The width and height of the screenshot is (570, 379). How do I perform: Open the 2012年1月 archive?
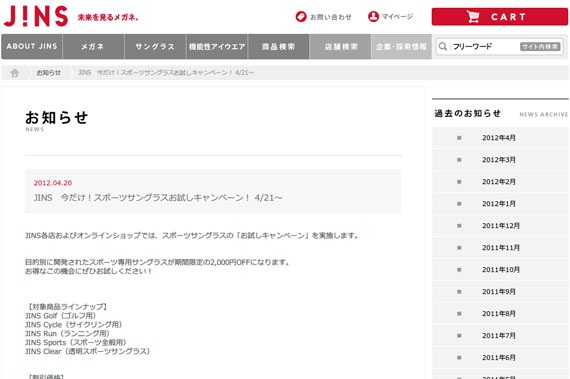[x=500, y=204]
